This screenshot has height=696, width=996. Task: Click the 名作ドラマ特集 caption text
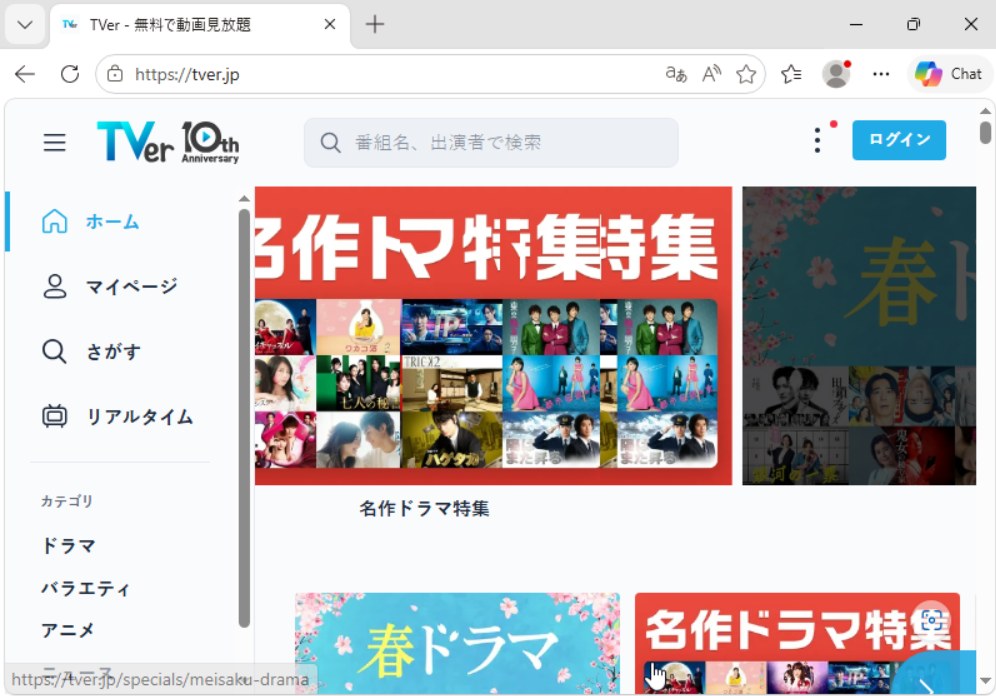[424, 508]
